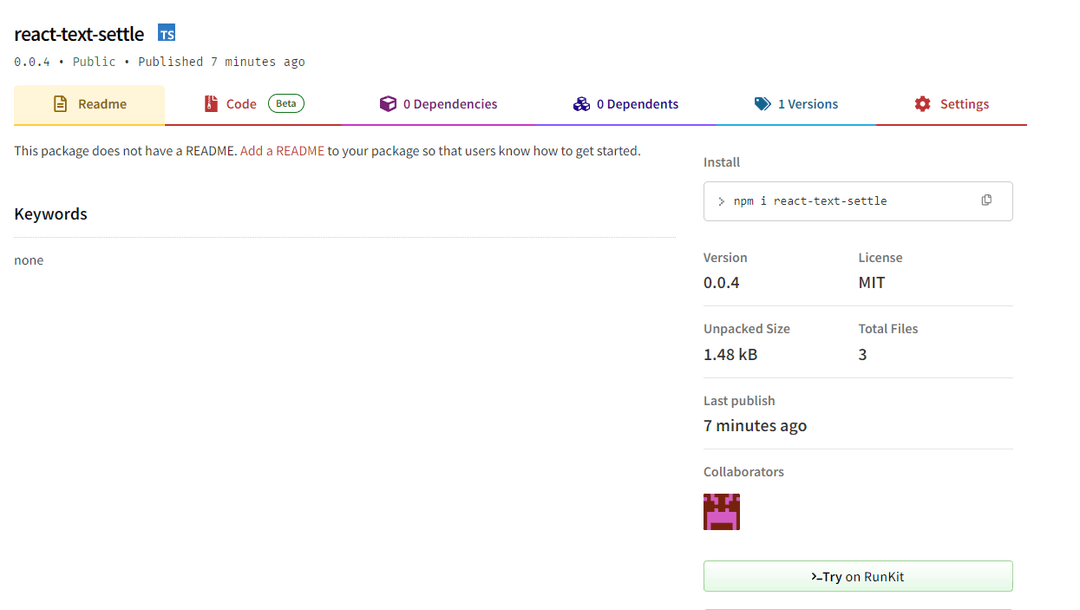Image resolution: width=1080 pixels, height=610 pixels.
Task: Click the TypeScript TS badge icon
Action: [x=167, y=33]
